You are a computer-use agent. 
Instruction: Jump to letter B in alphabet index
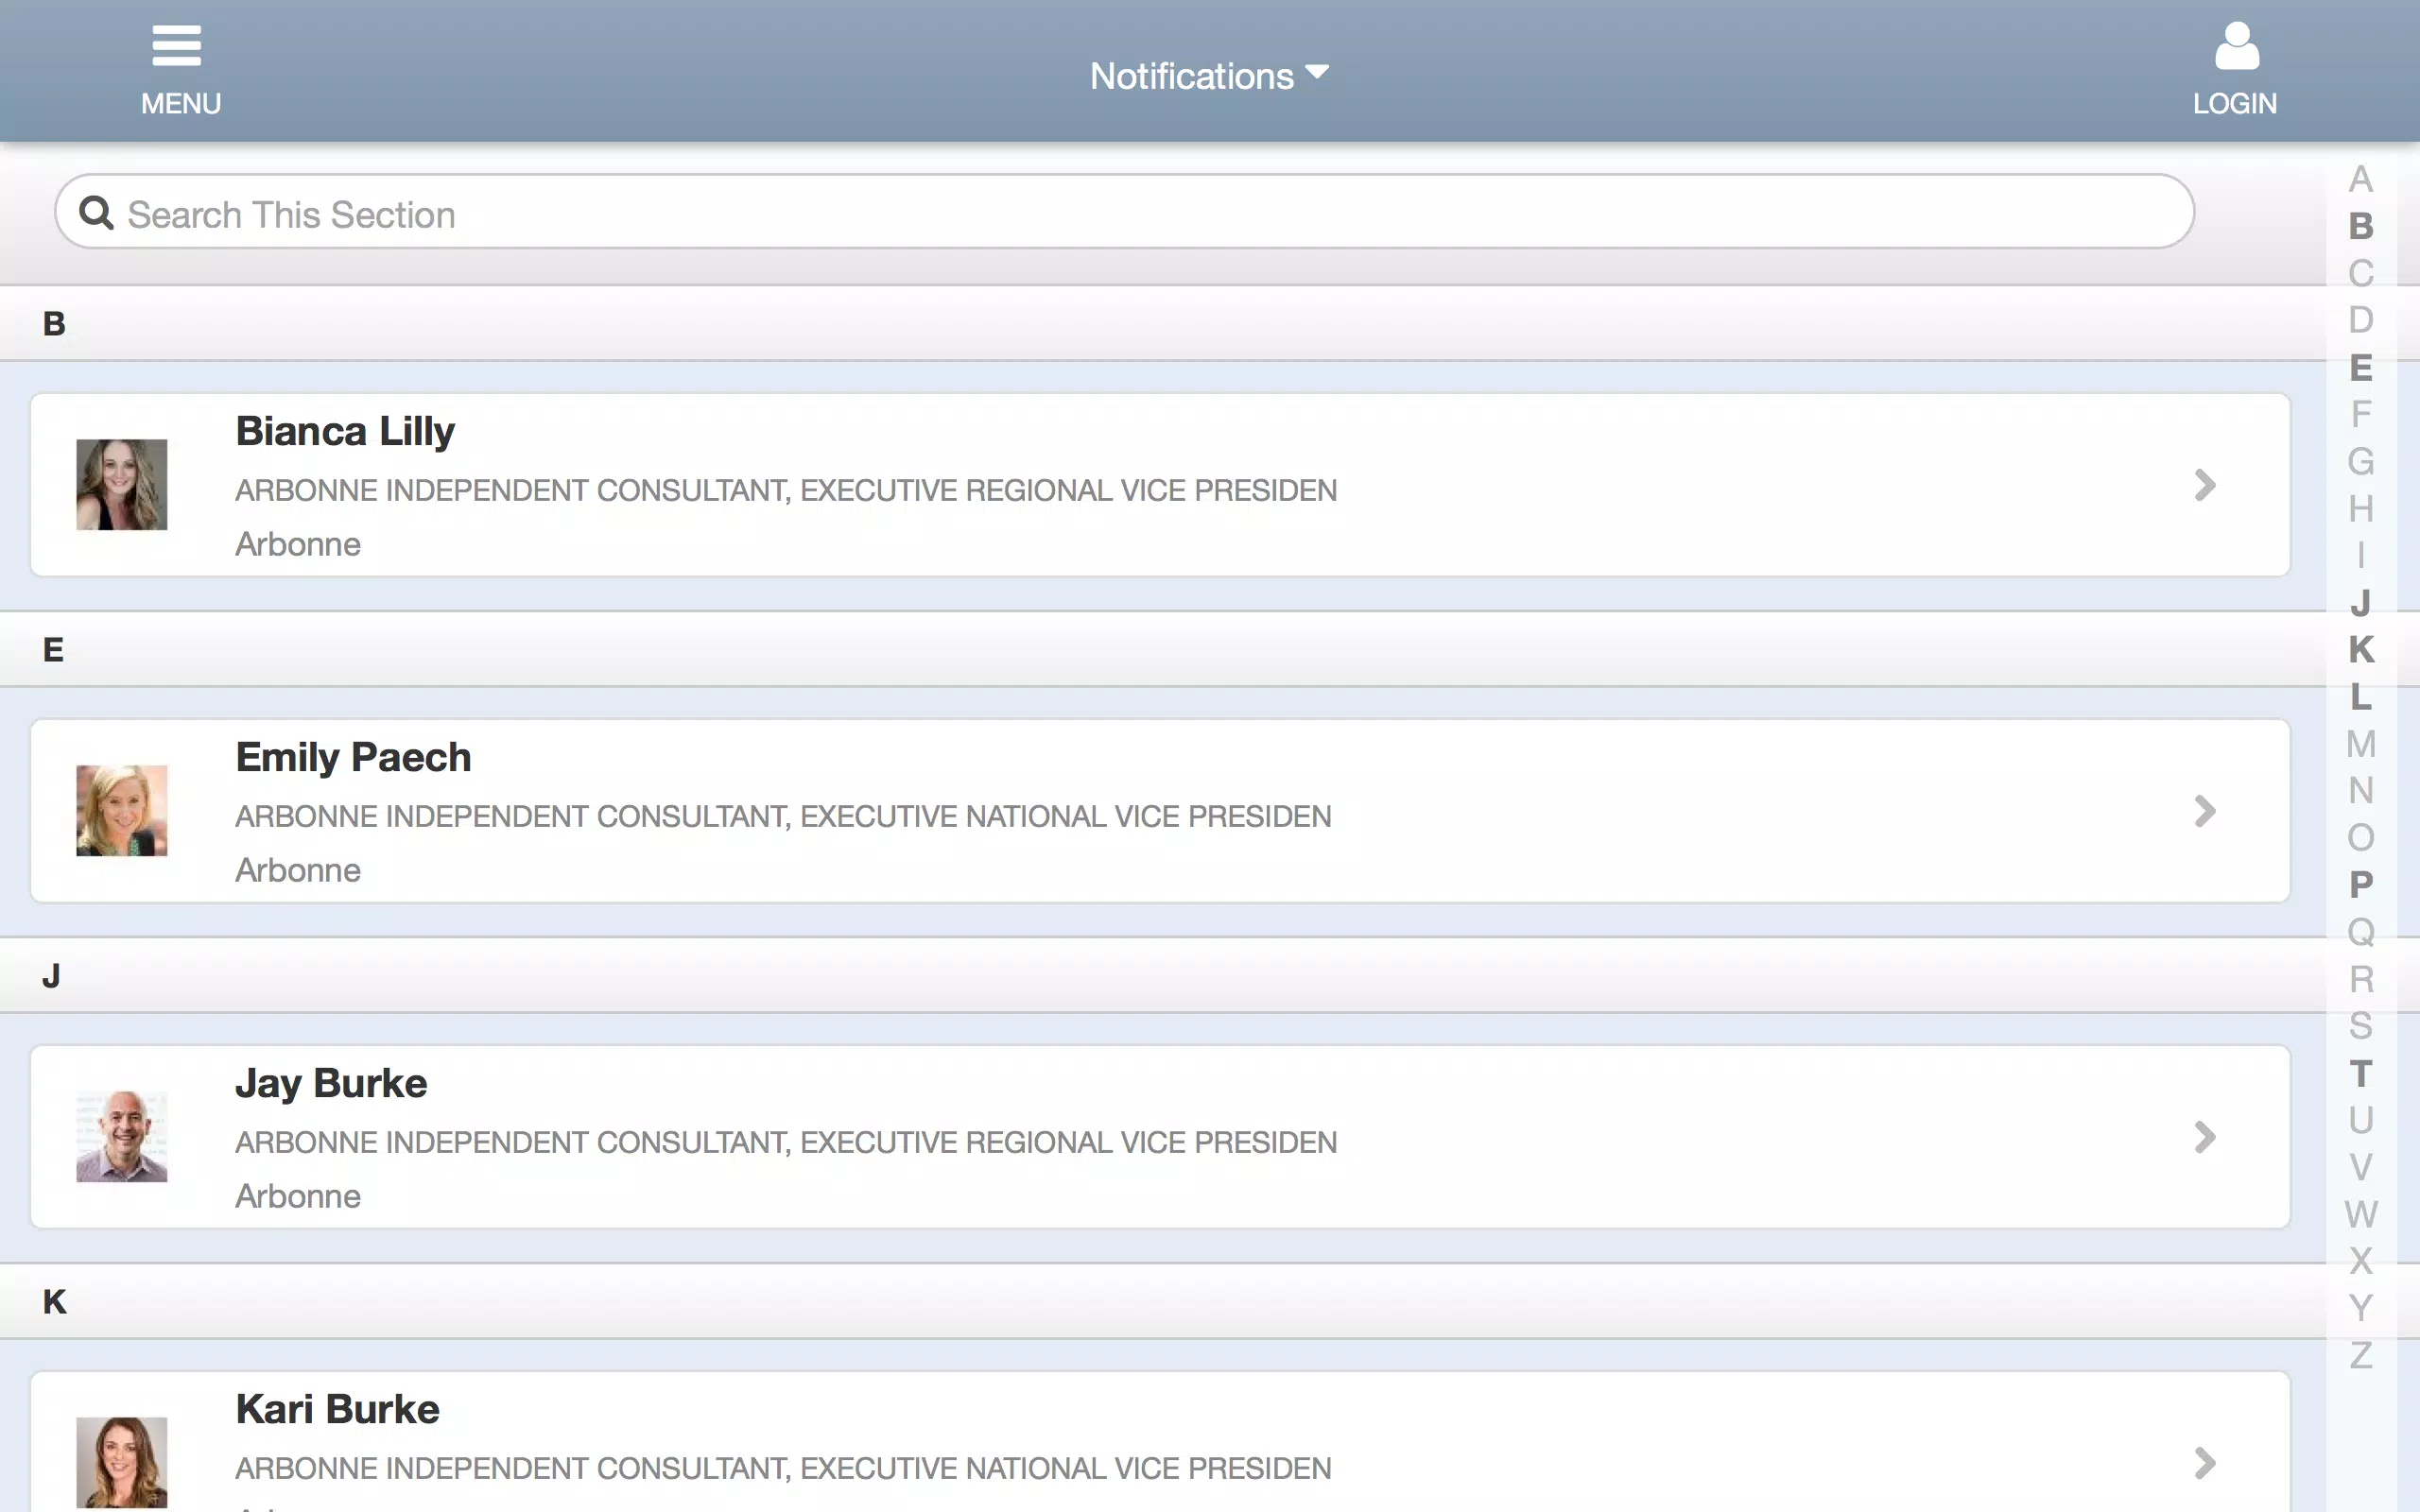(2361, 226)
